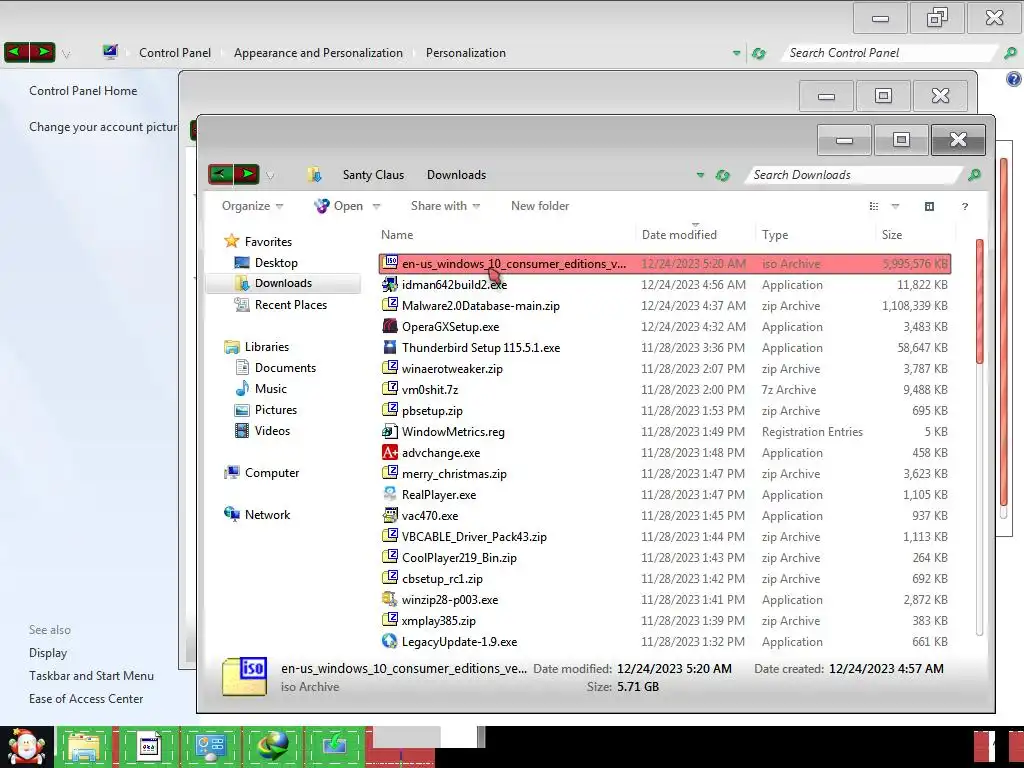Screen dimensions: 1024x768
Task: Open the Control Panel taskbar icon
Action: pos(210,746)
